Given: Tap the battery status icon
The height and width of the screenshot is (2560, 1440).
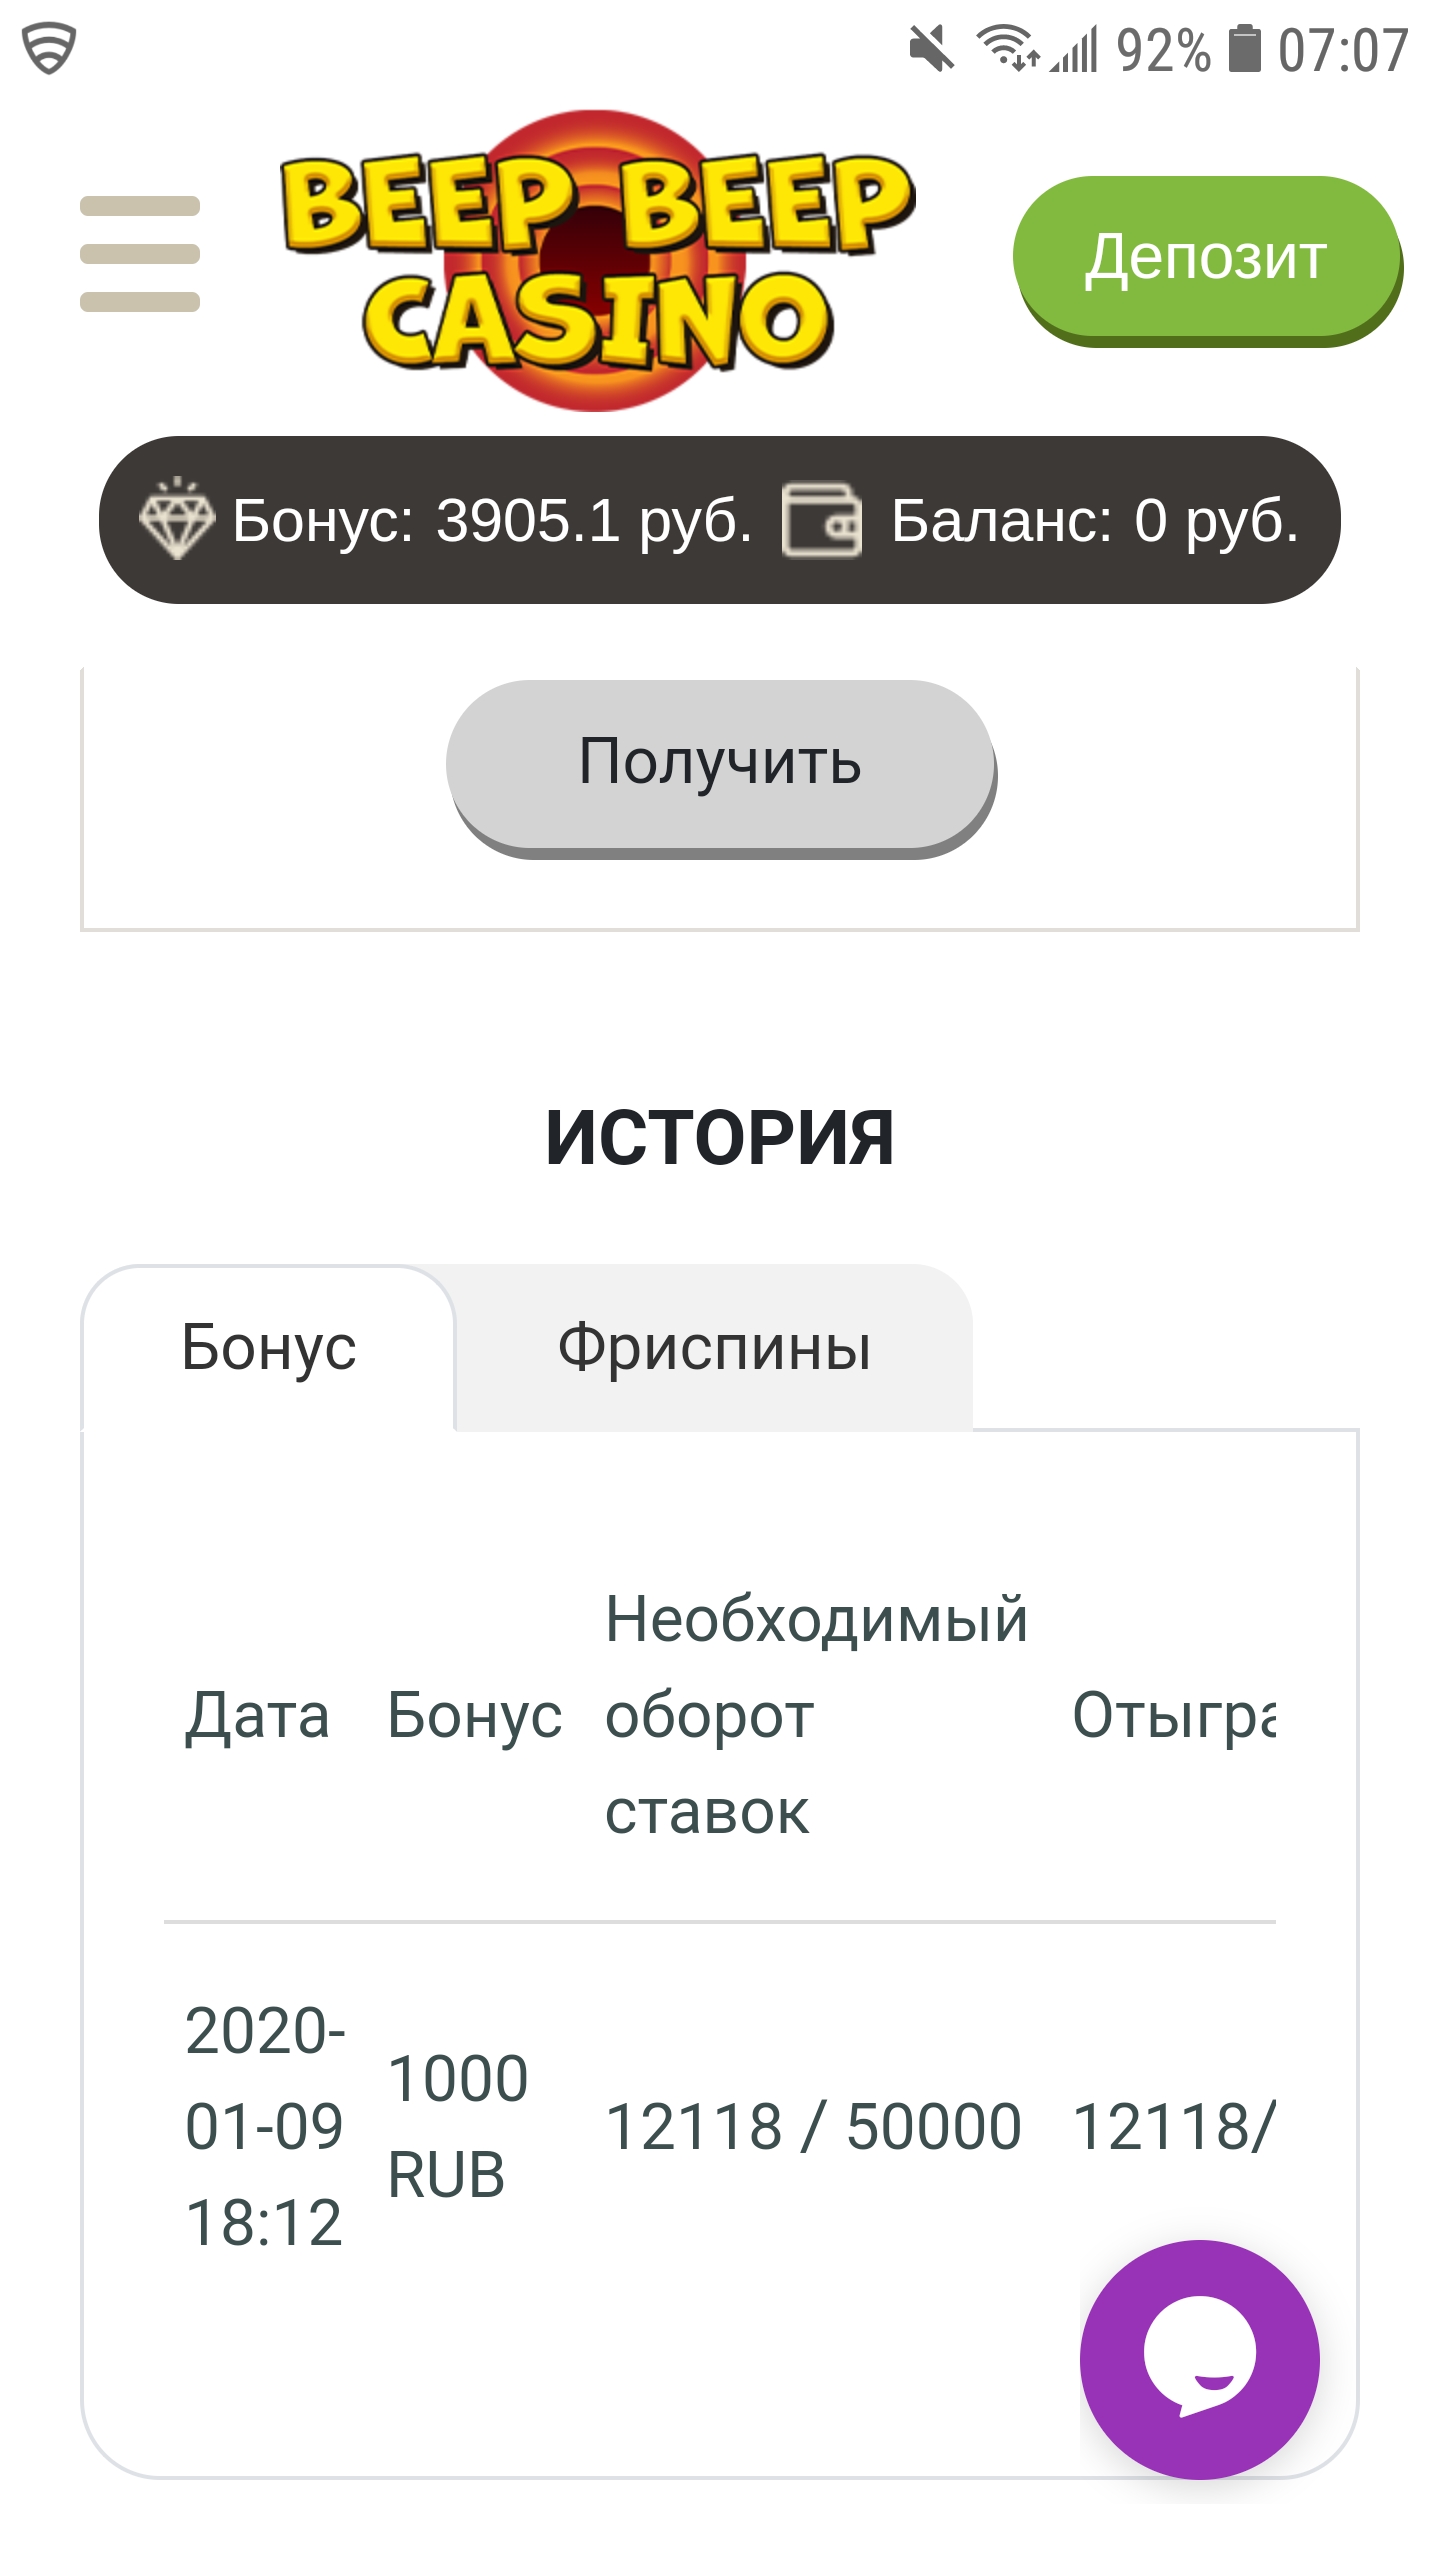Looking at the screenshot, I should click(1244, 49).
